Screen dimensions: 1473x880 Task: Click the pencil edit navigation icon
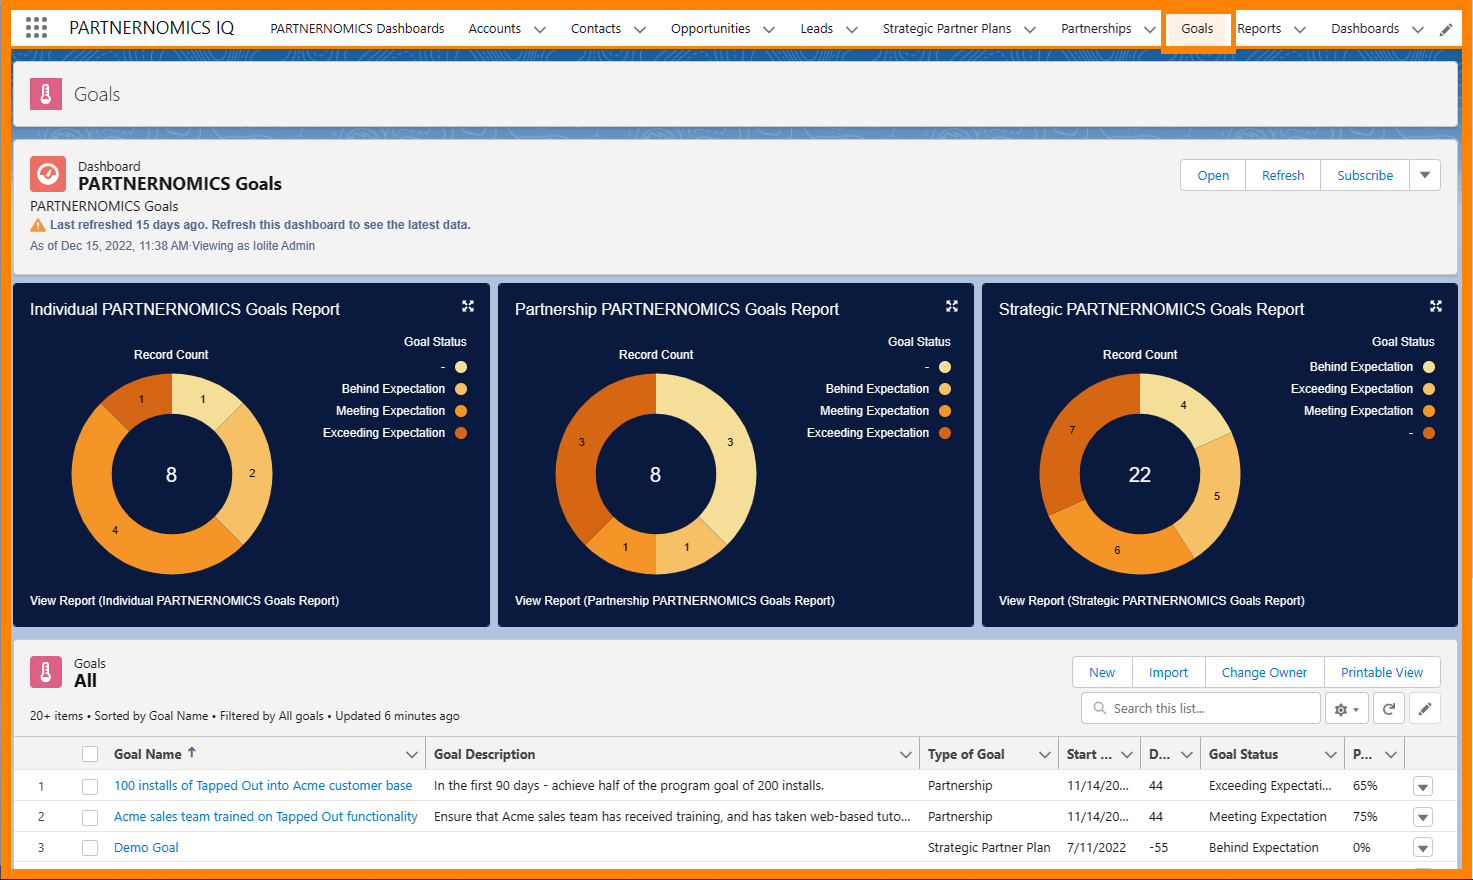1446,29
